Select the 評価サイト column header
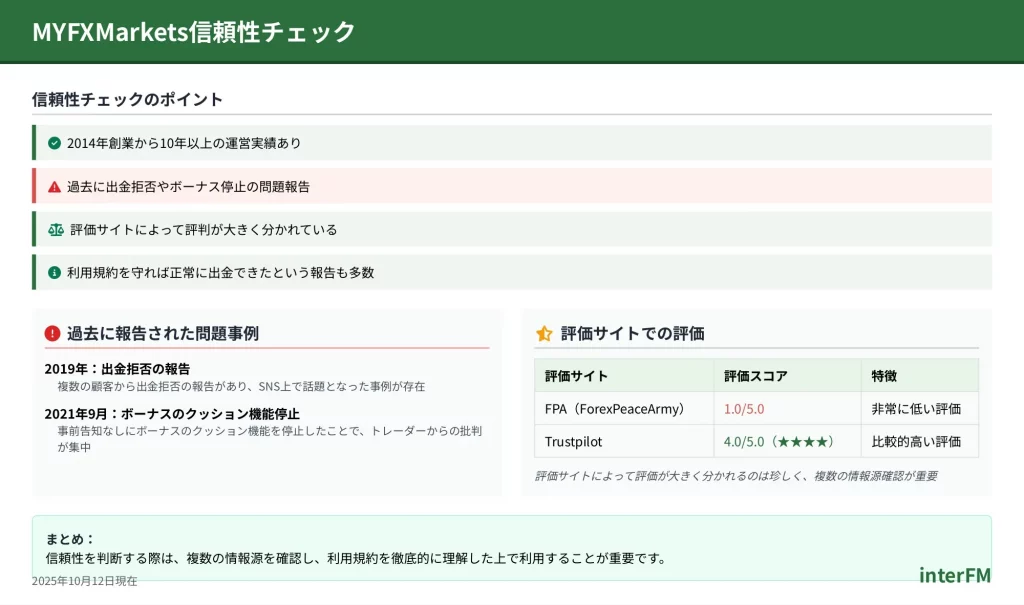The height and width of the screenshot is (605, 1024). [x=576, y=376]
